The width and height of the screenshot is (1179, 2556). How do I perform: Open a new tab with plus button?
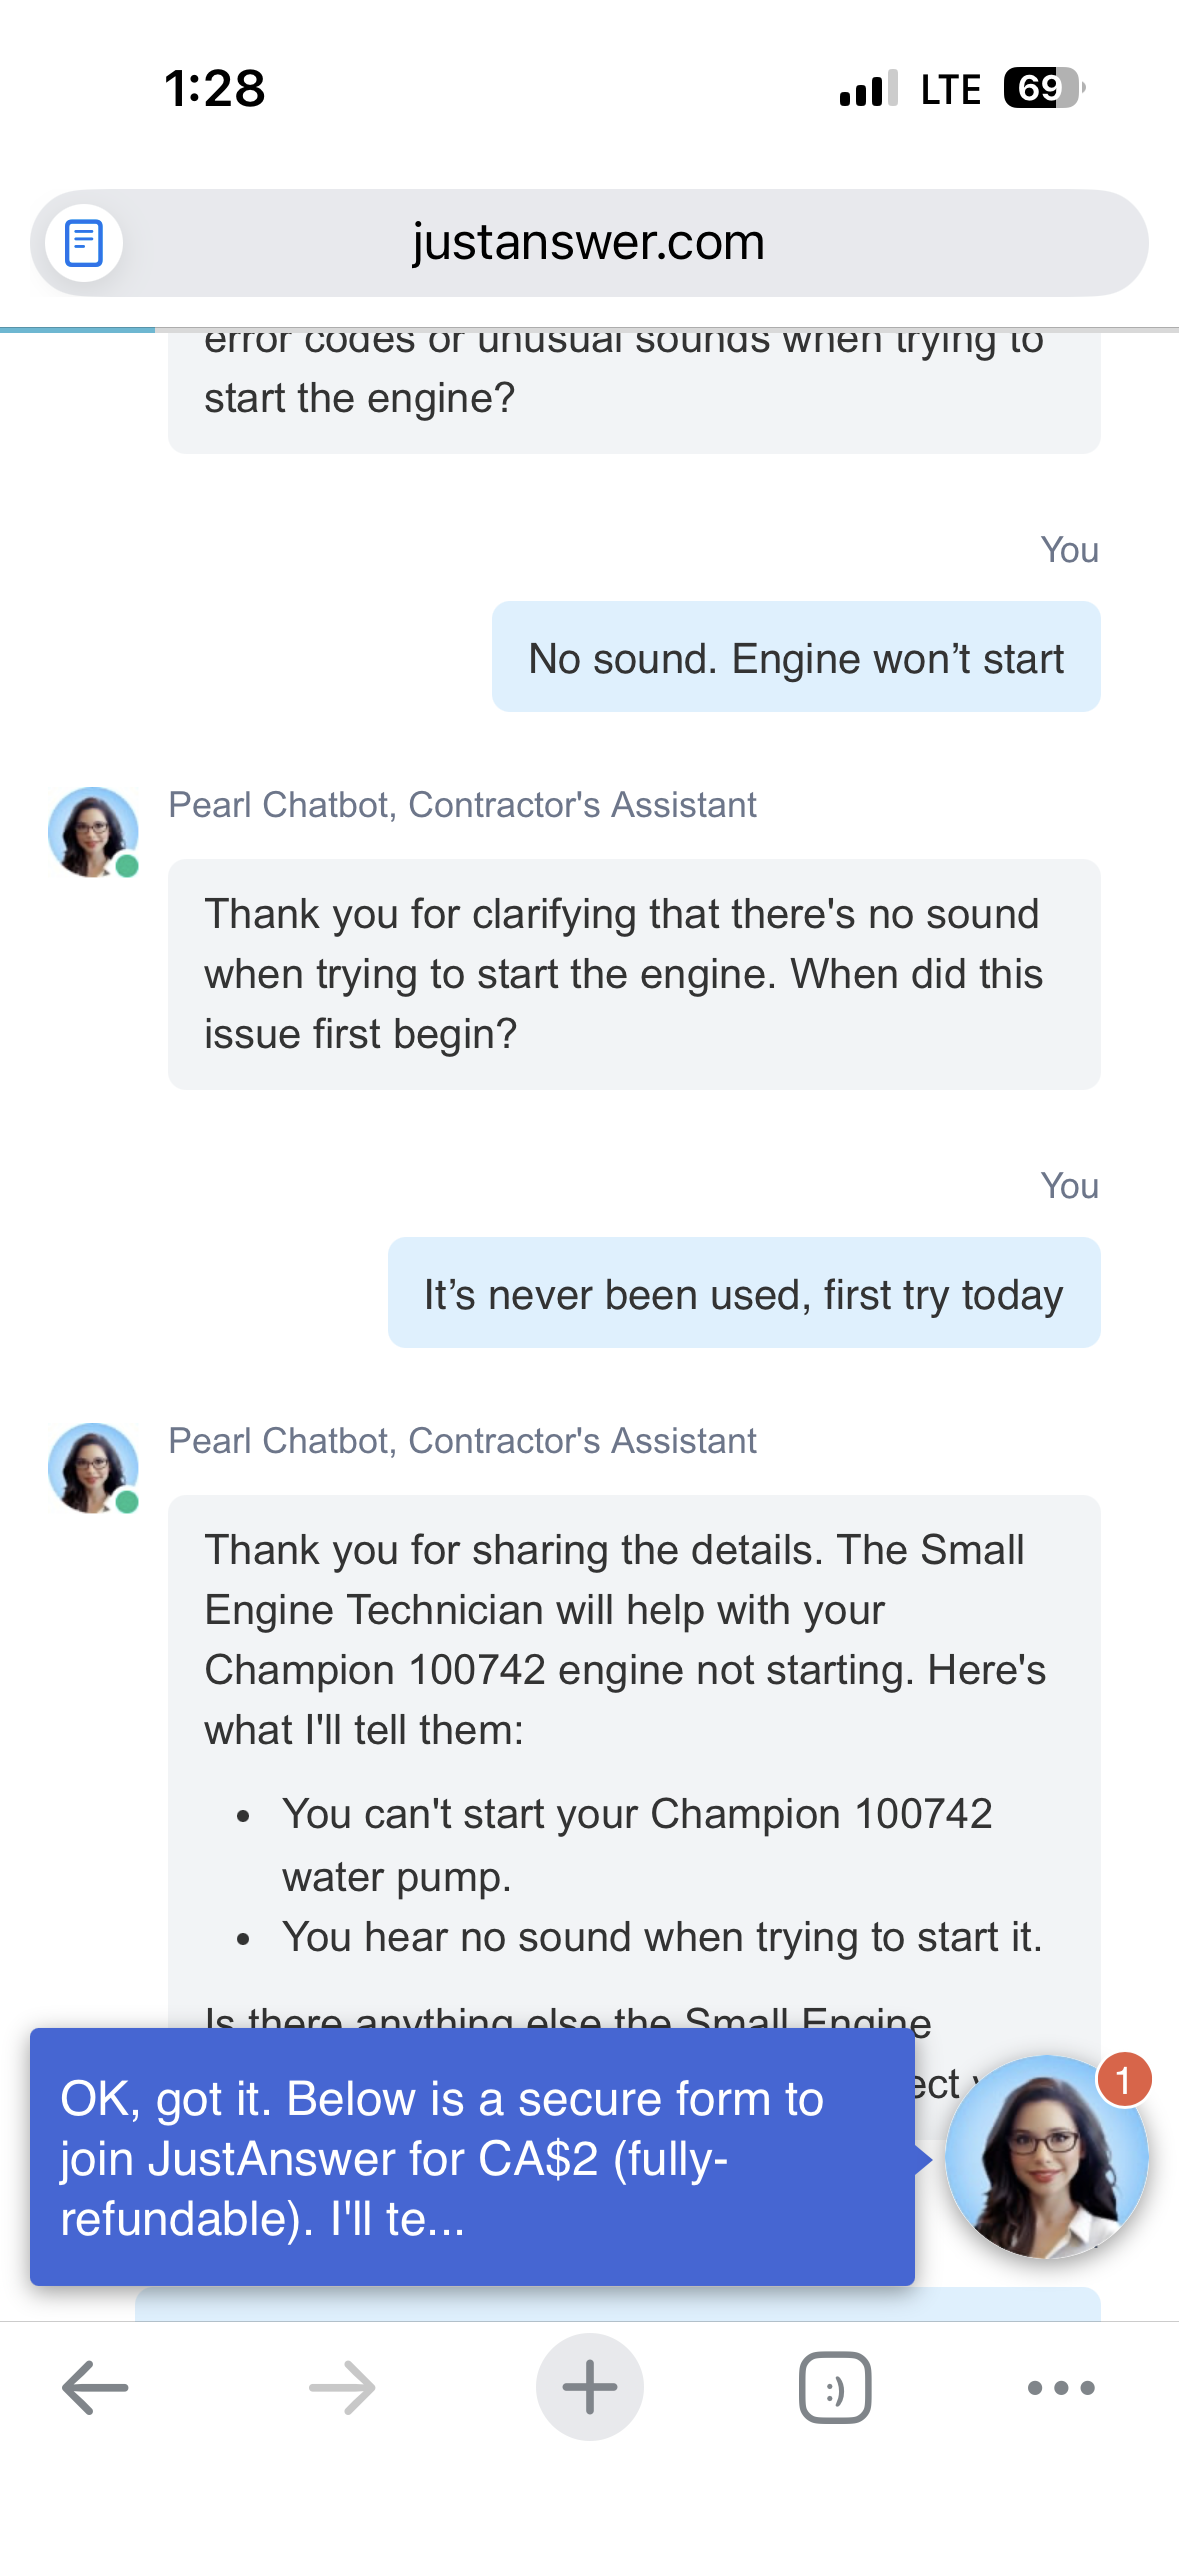[589, 2387]
